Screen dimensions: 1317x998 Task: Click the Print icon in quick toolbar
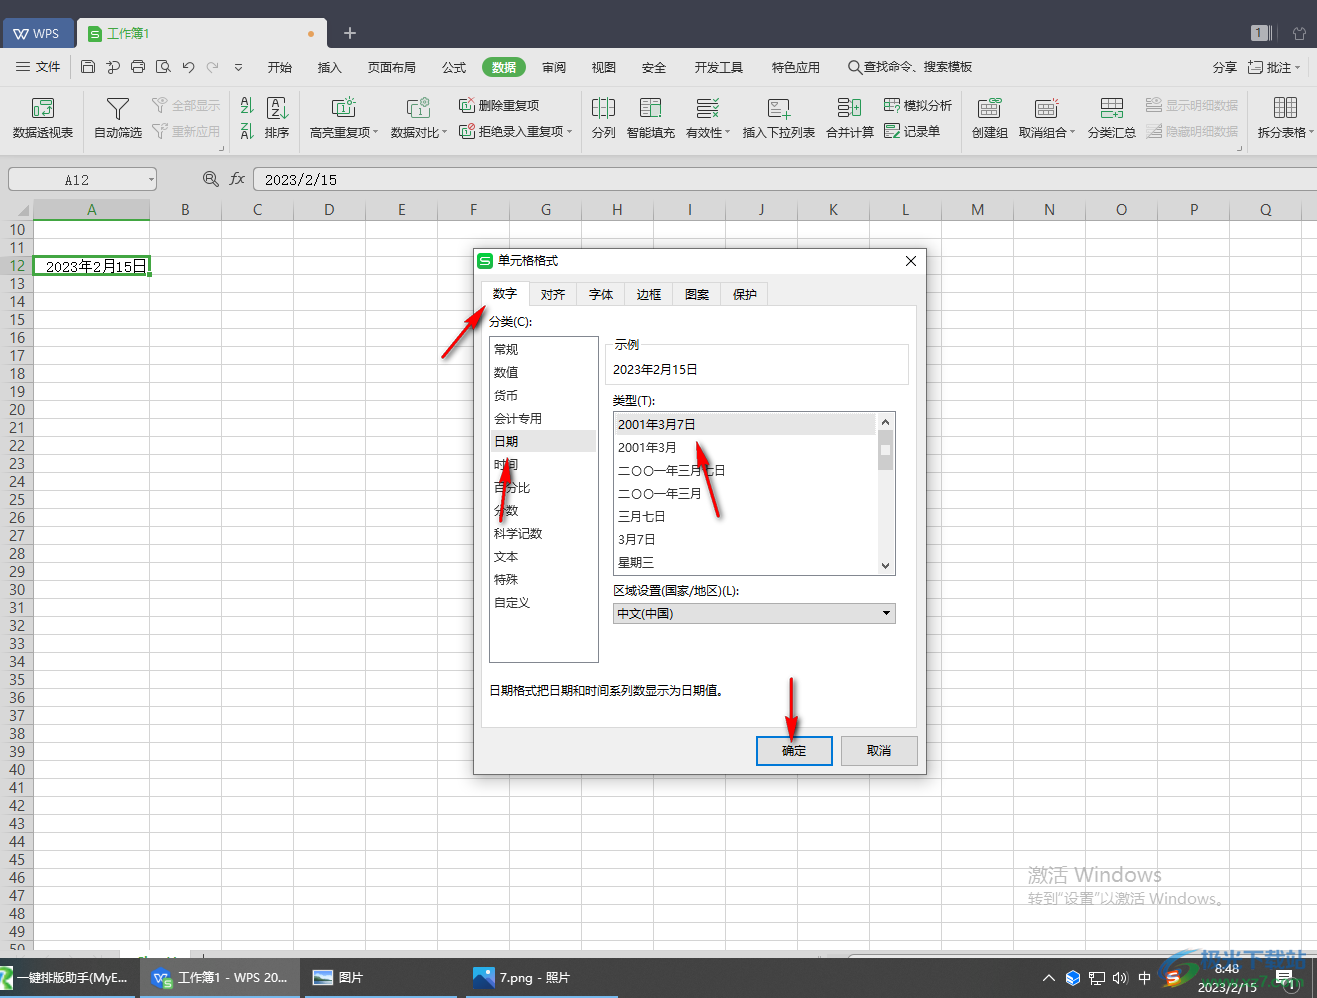click(138, 67)
